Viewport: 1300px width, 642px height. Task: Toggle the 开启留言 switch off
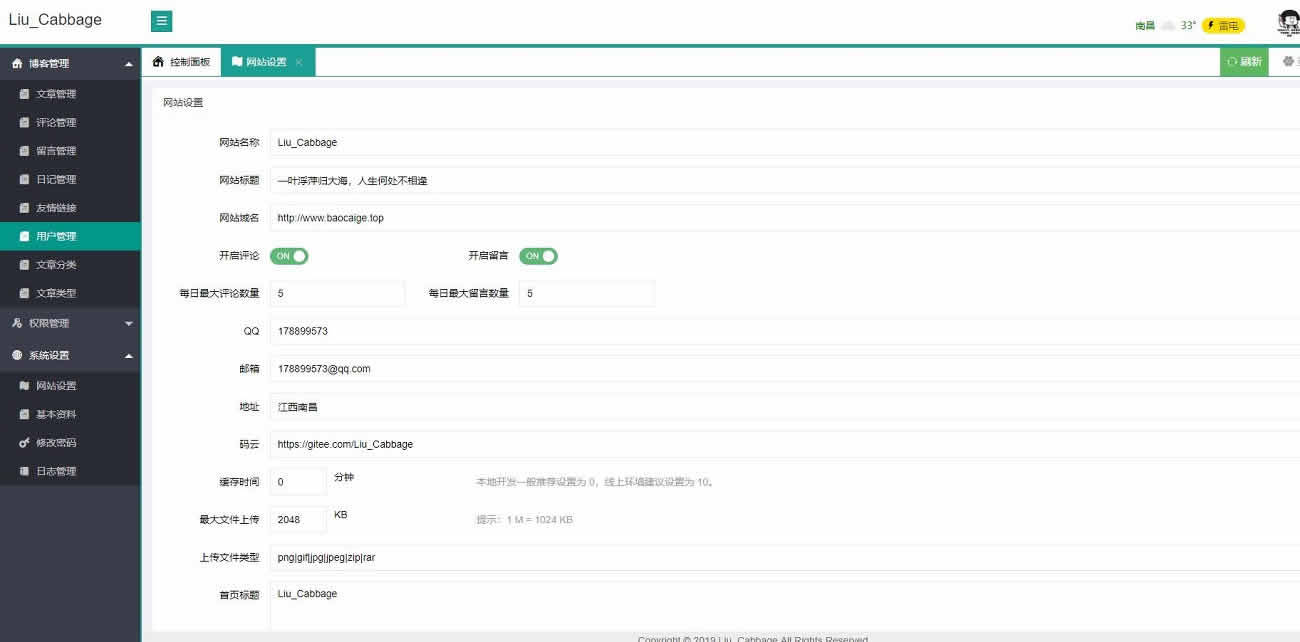pyautogui.click(x=538, y=256)
